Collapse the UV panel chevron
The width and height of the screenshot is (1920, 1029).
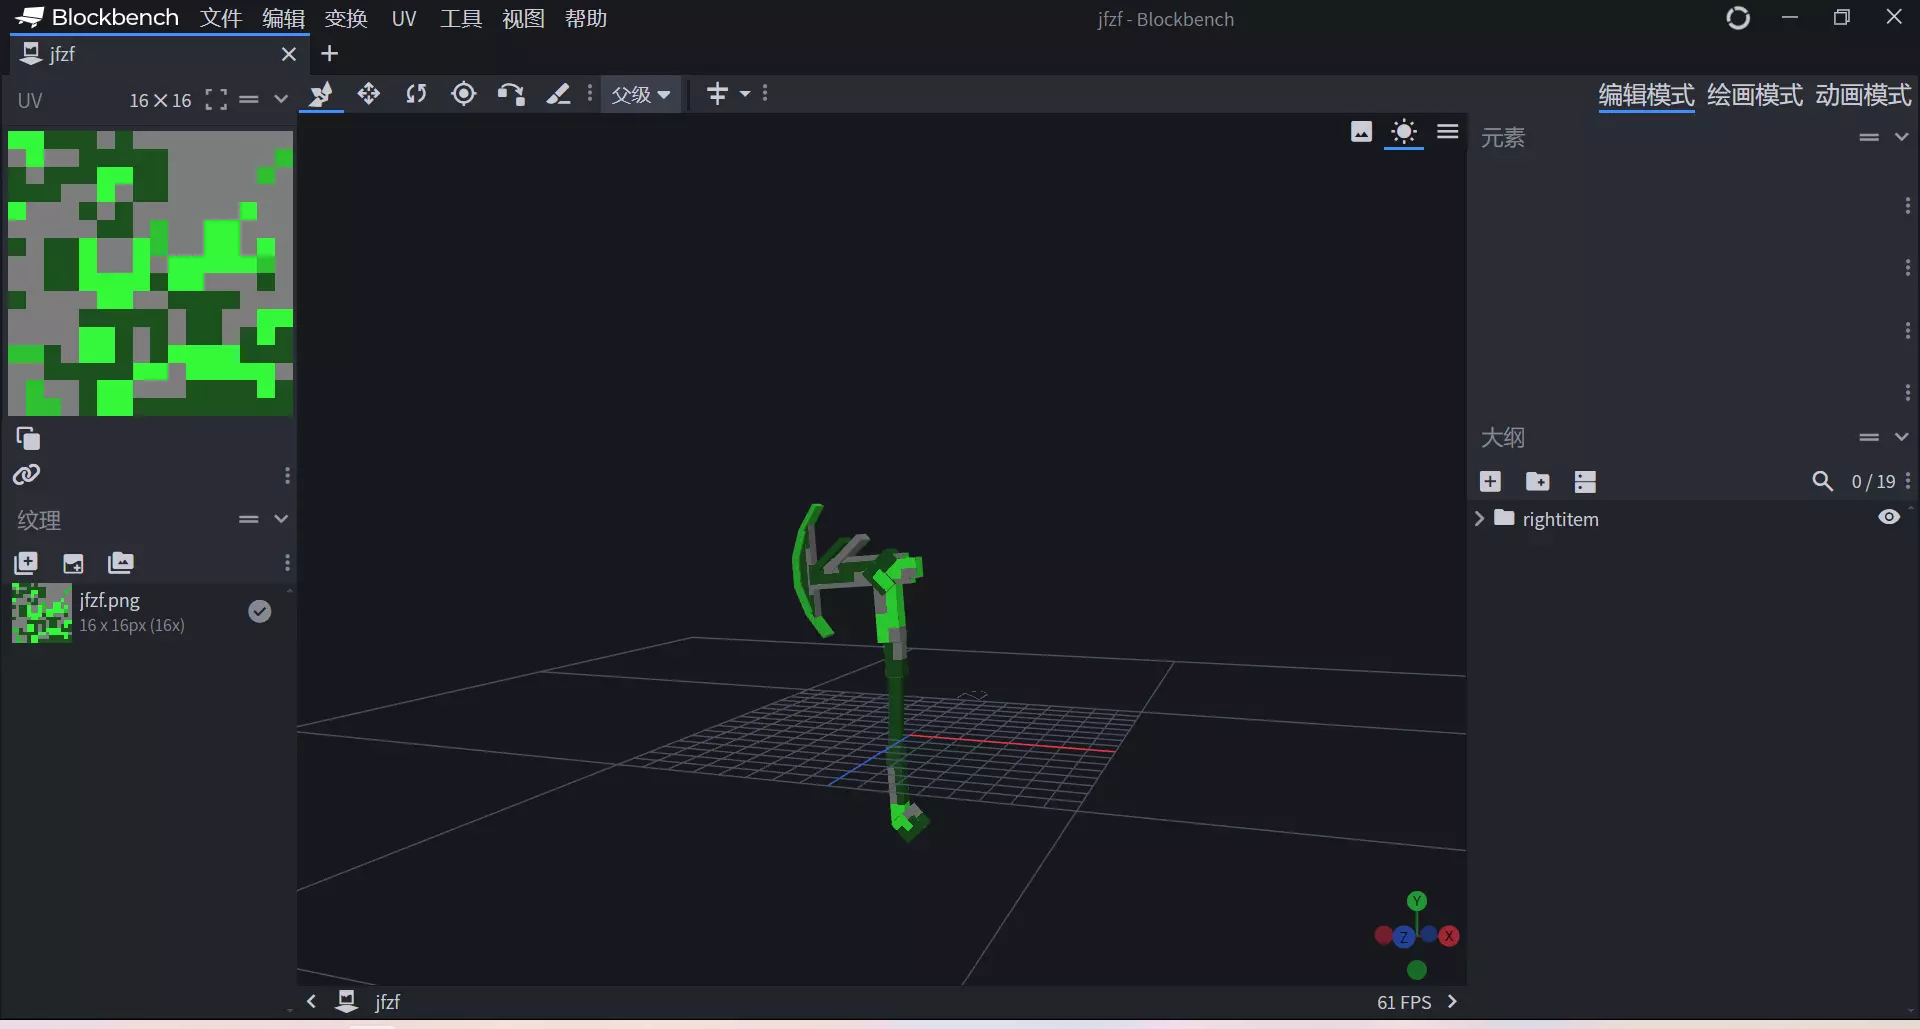pyautogui.click(x=281, y=100)
